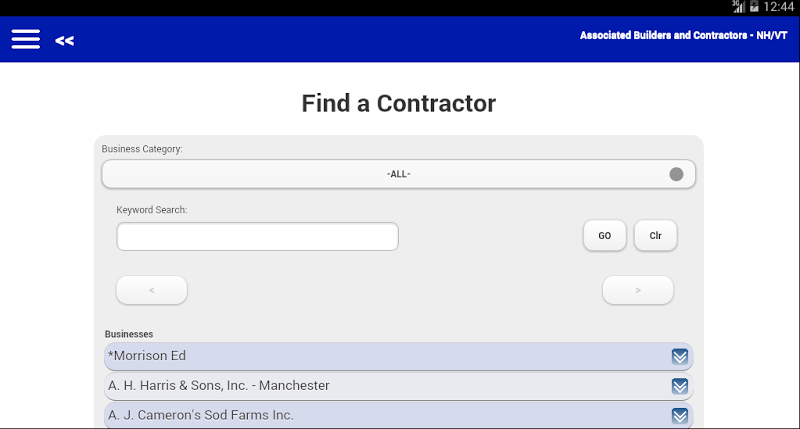Go to next page with > button
This screenshot has width=800, height=429.
click(638, 290)
